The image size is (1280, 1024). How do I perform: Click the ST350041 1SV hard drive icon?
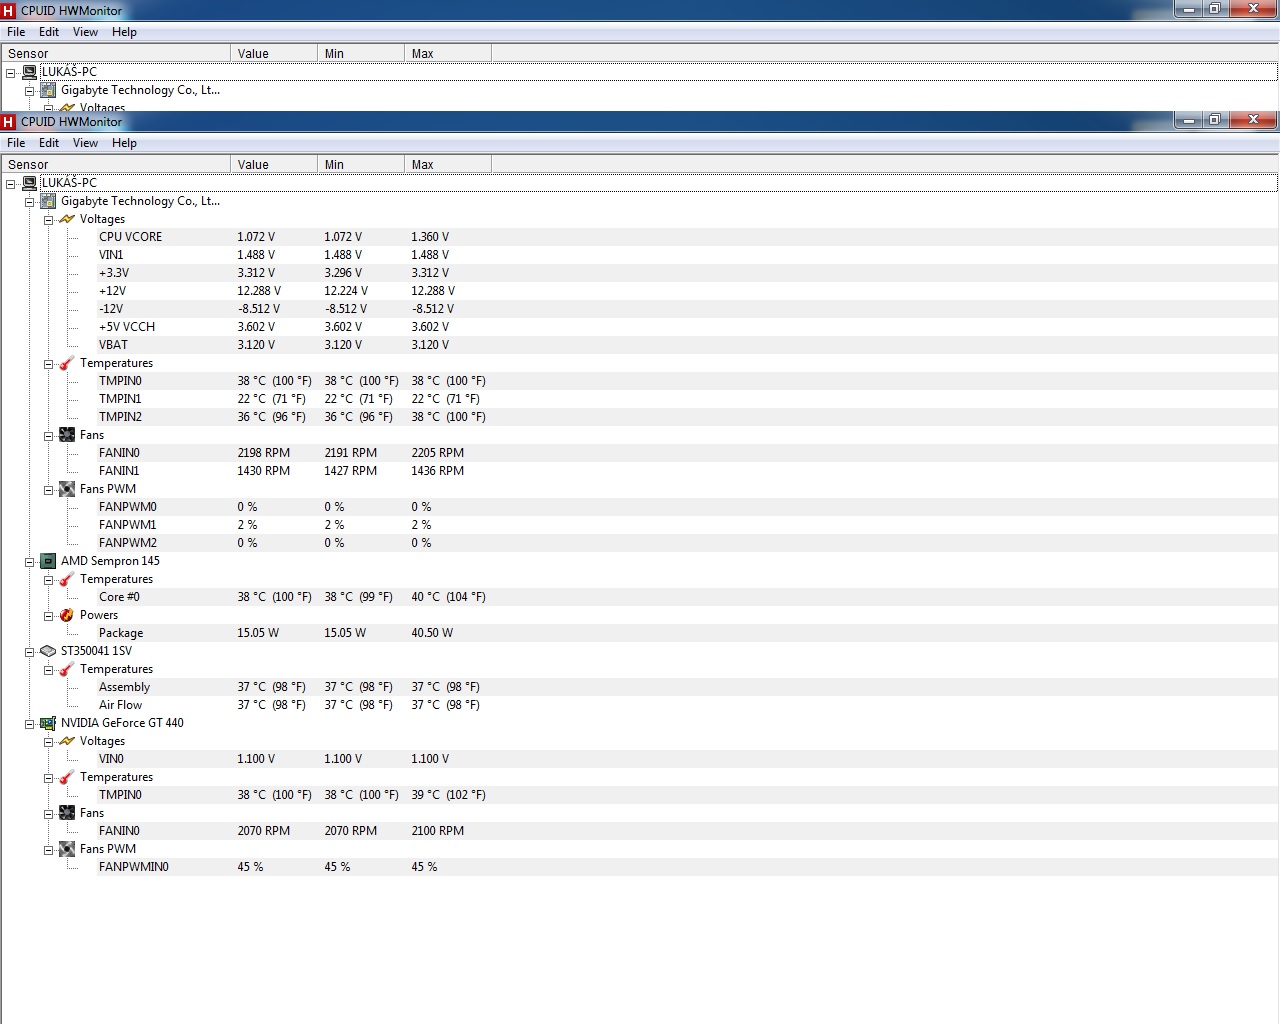coord(48,651)
